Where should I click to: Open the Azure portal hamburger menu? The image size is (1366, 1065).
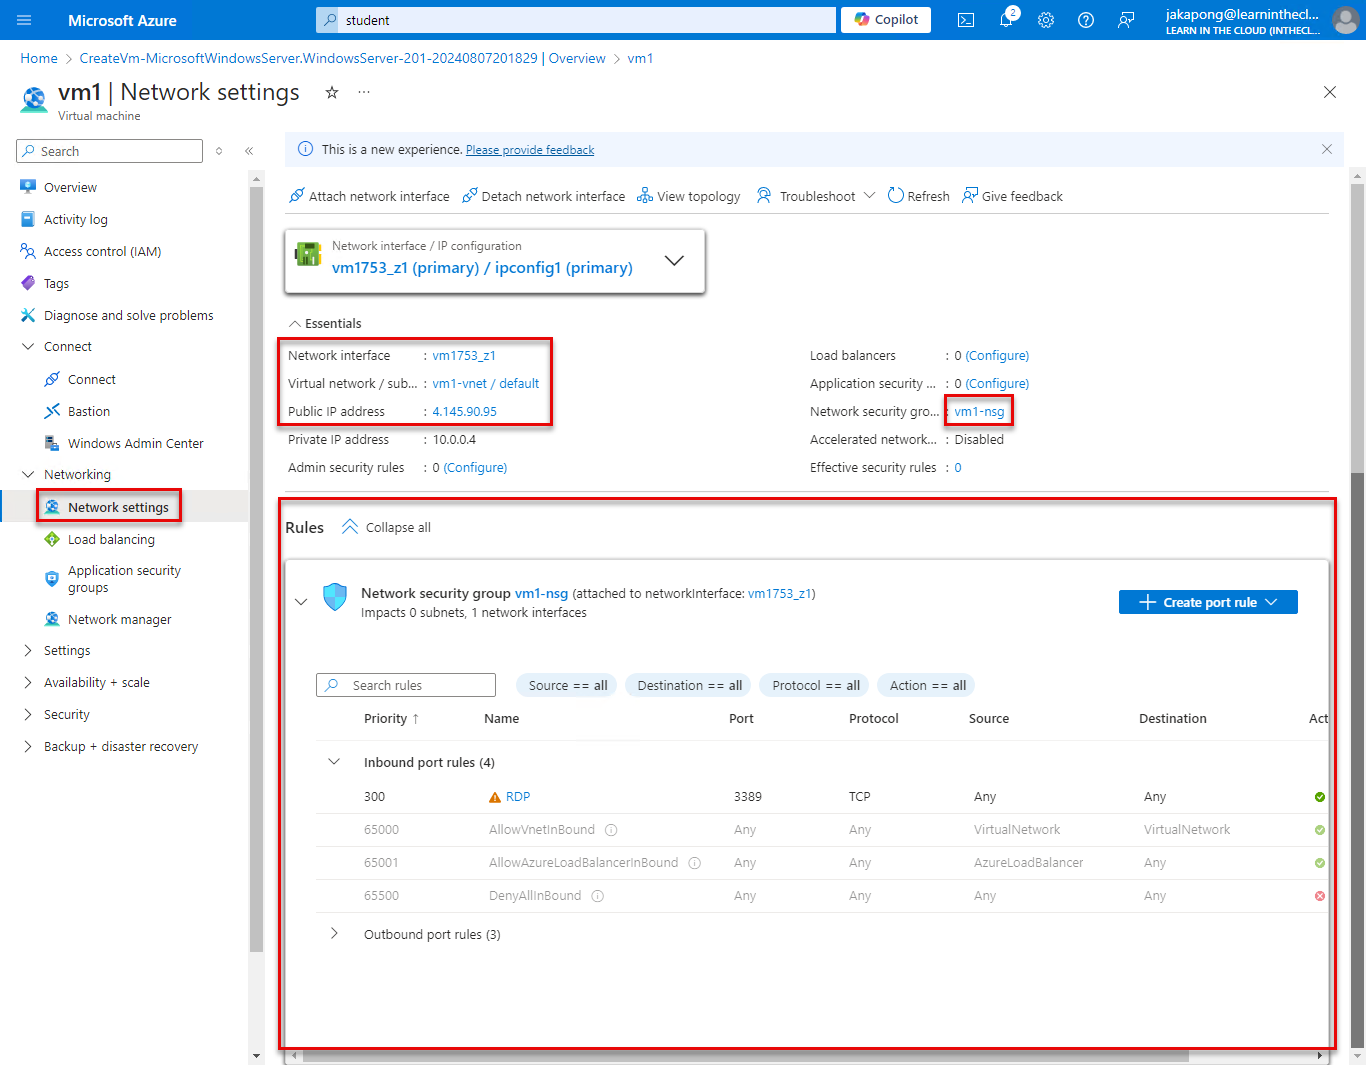(x=24, y=20)
